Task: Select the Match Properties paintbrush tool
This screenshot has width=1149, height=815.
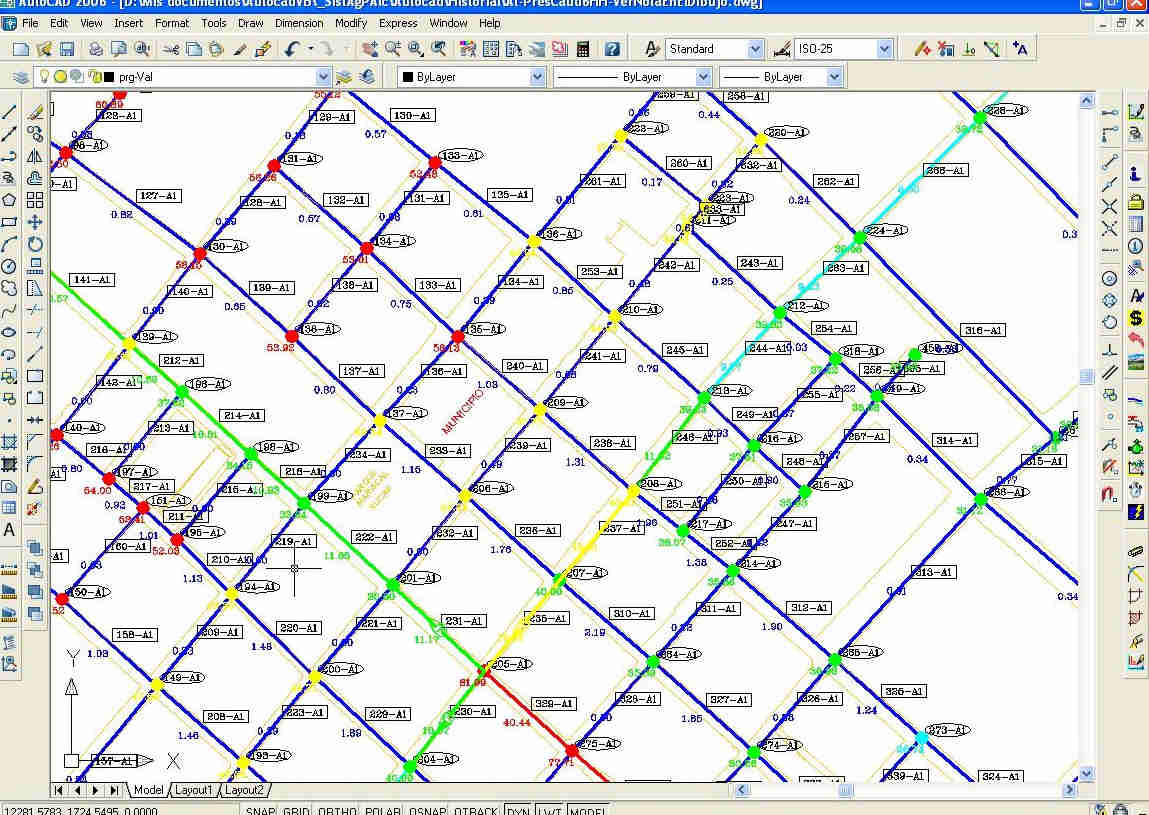Action: pyautogui.click(x=263, y=49)
